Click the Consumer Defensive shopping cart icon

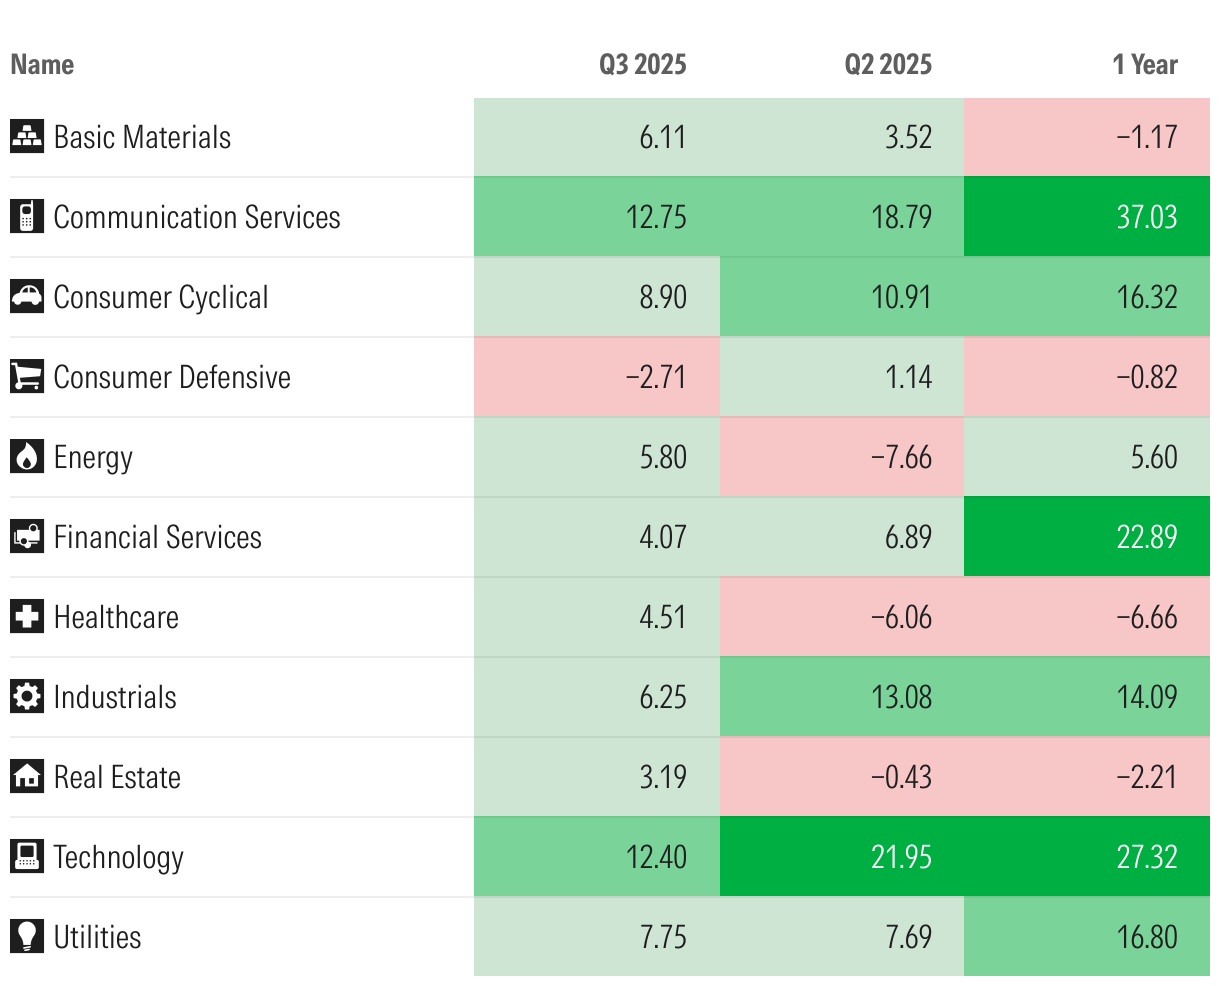(x=27, y=377)
